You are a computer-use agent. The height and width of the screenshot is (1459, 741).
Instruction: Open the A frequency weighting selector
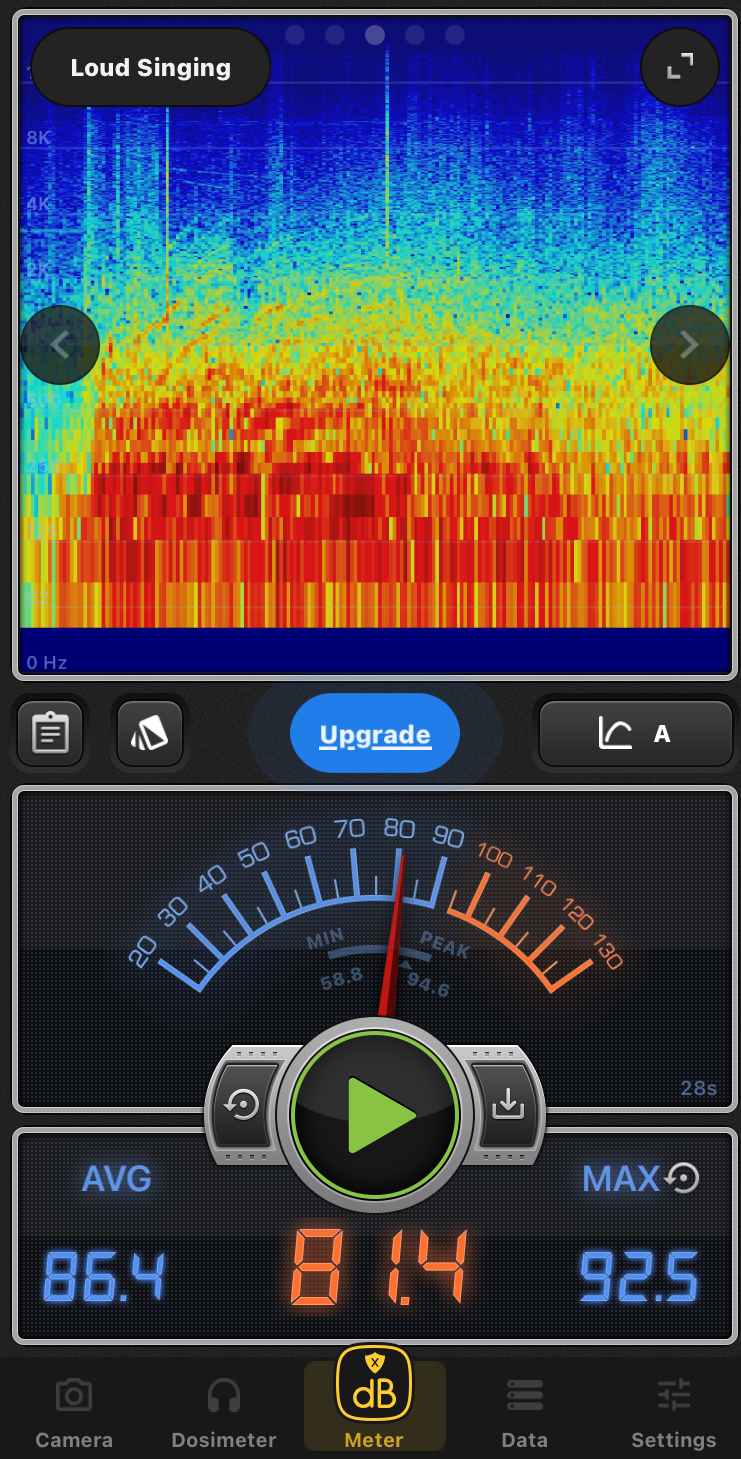[636, 734]
